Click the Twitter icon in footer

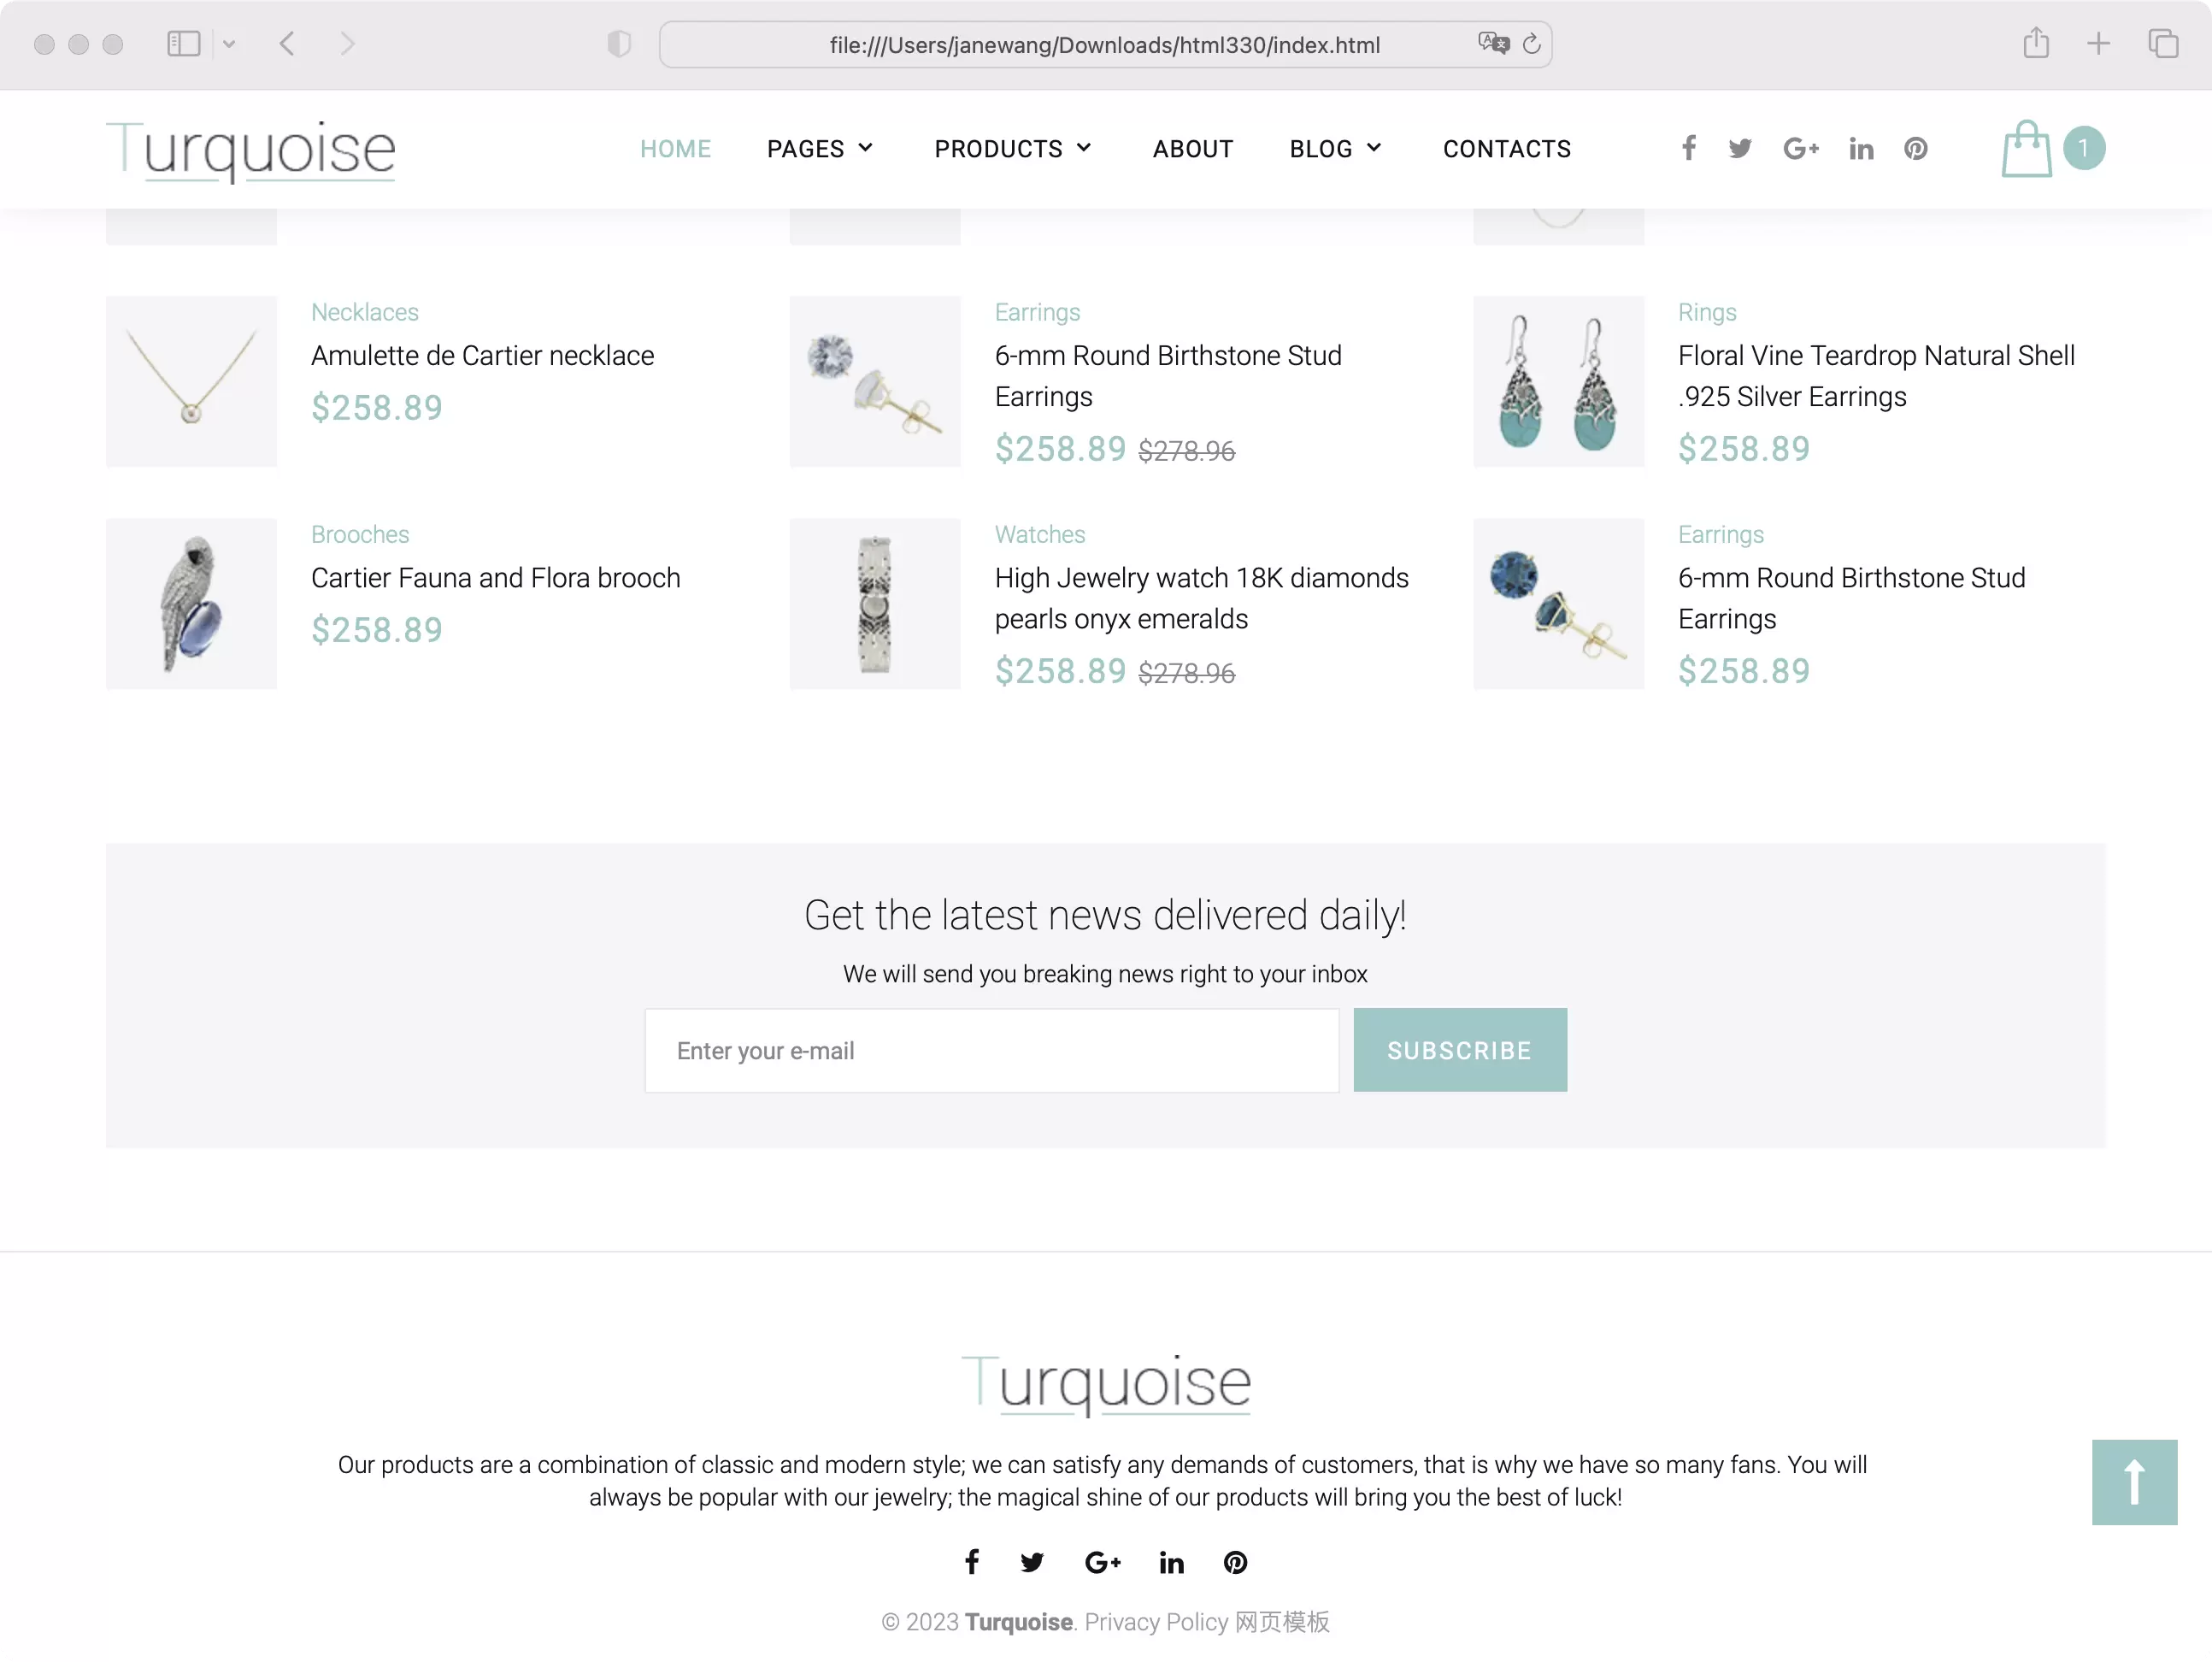tap(1029, 1563)
